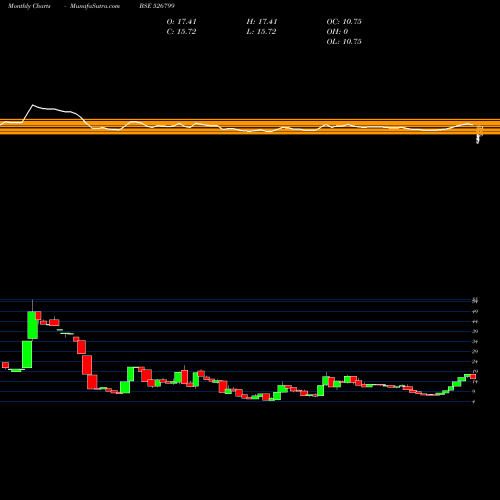Click the white indicator line's peak
500x500 pixels.
pyautogui.click(x=33, y=105)
